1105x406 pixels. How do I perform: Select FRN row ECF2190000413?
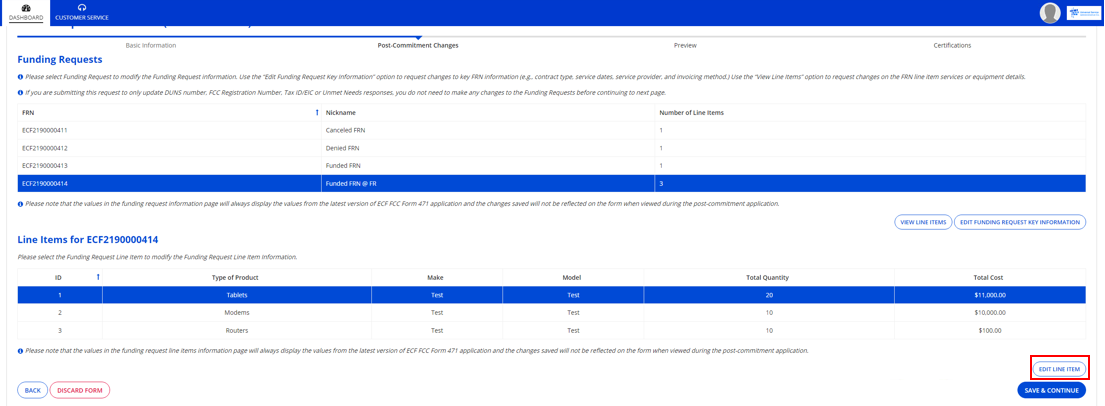(x=552, y=166)
